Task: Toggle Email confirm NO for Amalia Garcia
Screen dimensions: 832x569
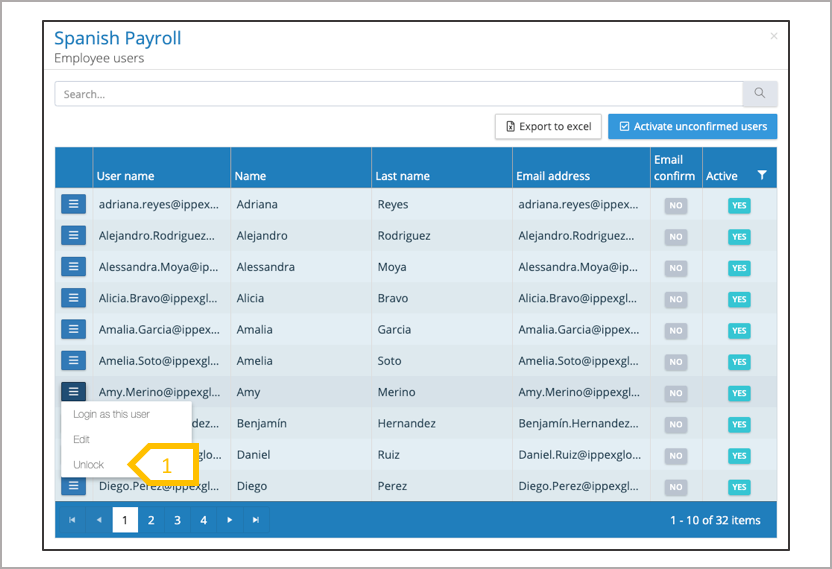Action: click(x=676, y=330)
